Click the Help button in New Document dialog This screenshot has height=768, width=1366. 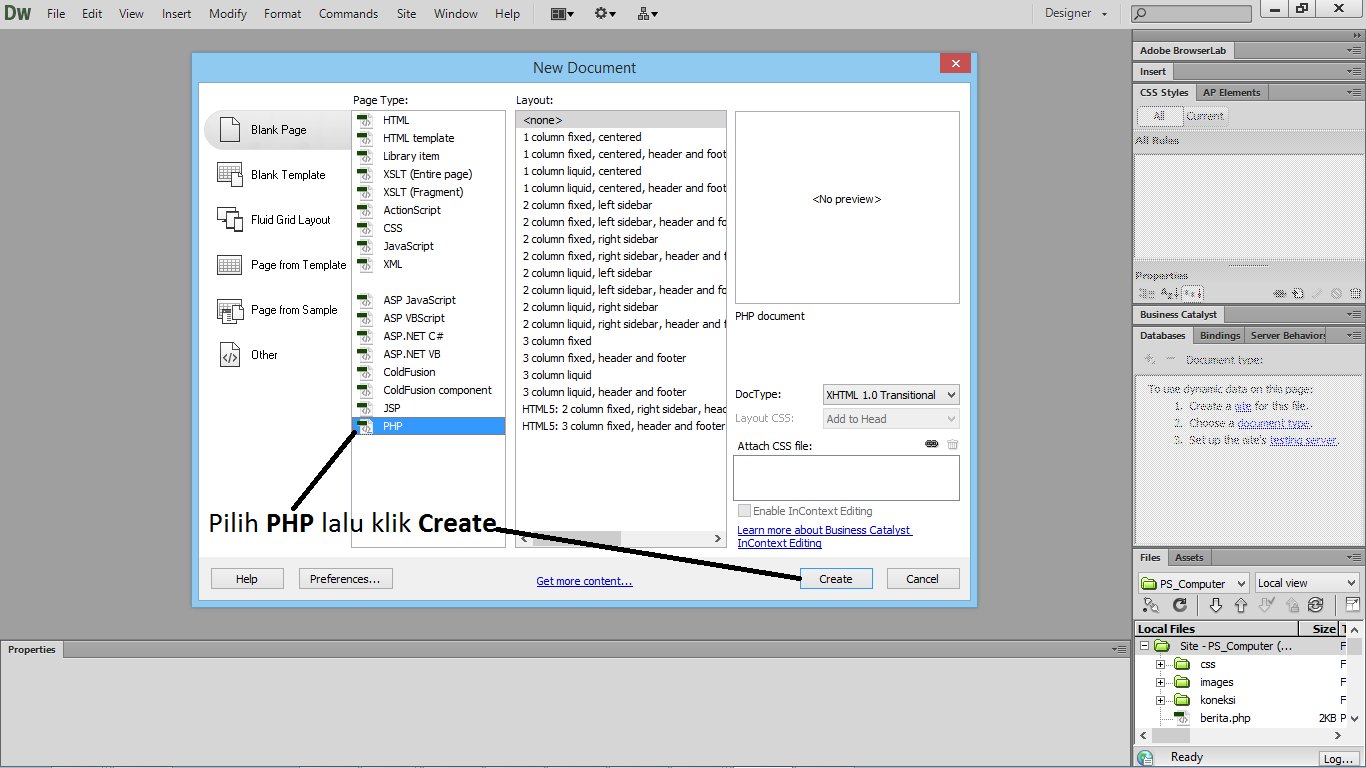247,579
